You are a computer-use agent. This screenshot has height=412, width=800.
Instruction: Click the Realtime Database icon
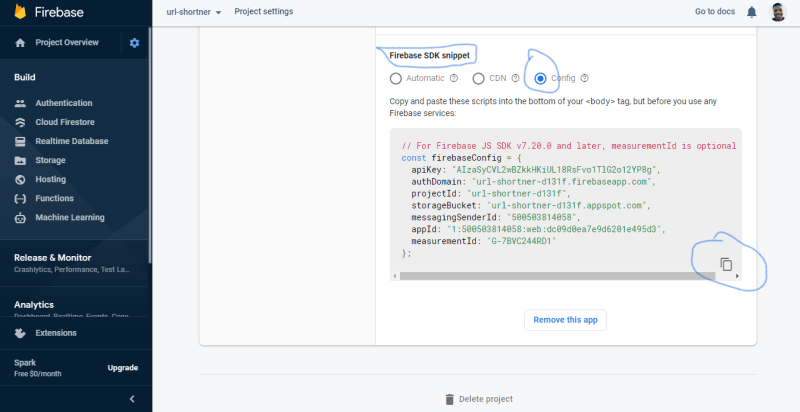click(20, 141)
